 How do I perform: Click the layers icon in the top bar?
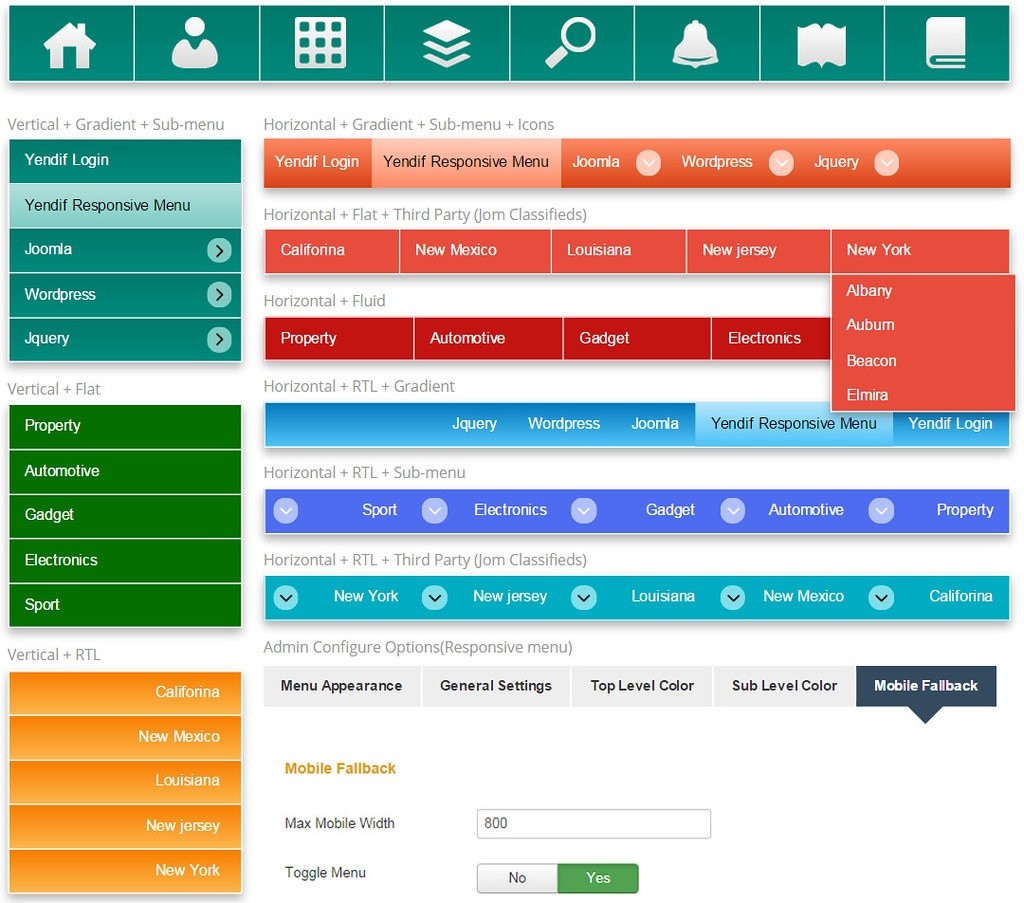pyautogui.click(x=446, y=43)
